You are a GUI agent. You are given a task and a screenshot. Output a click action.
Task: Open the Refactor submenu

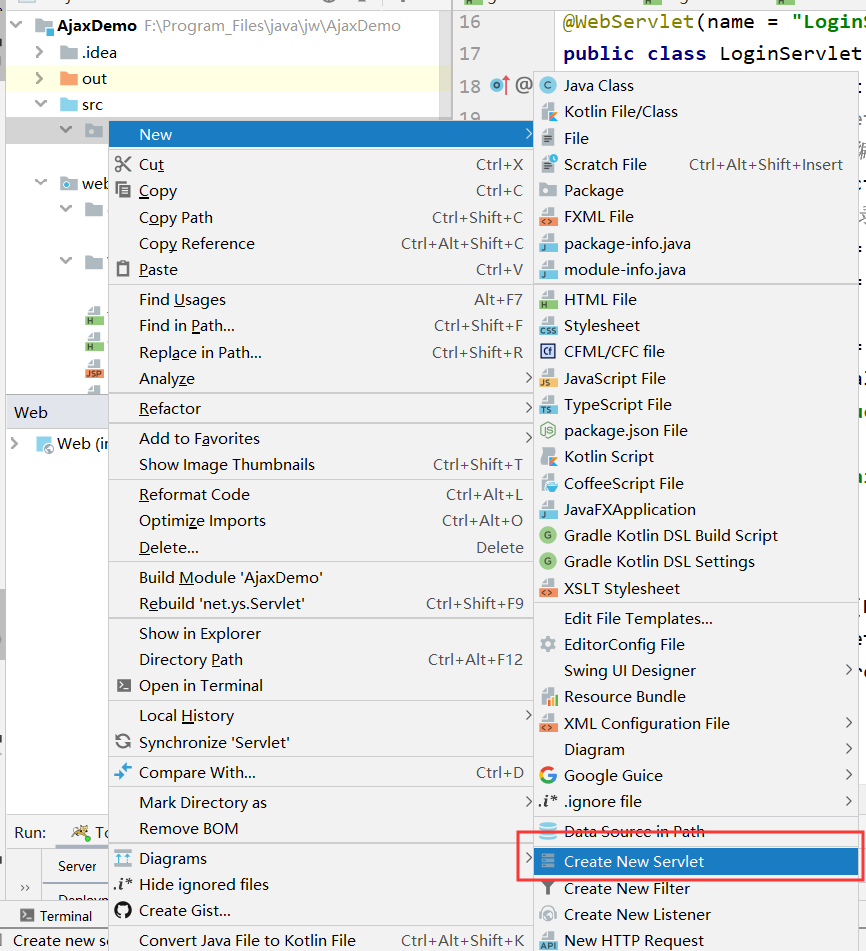pos(321,409)
